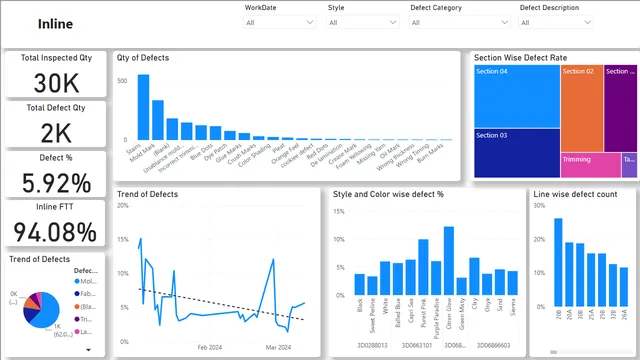Expand the Defect Description dropdown
The height and width of the screenshot is (360, 640).
[x=556, y=22]
